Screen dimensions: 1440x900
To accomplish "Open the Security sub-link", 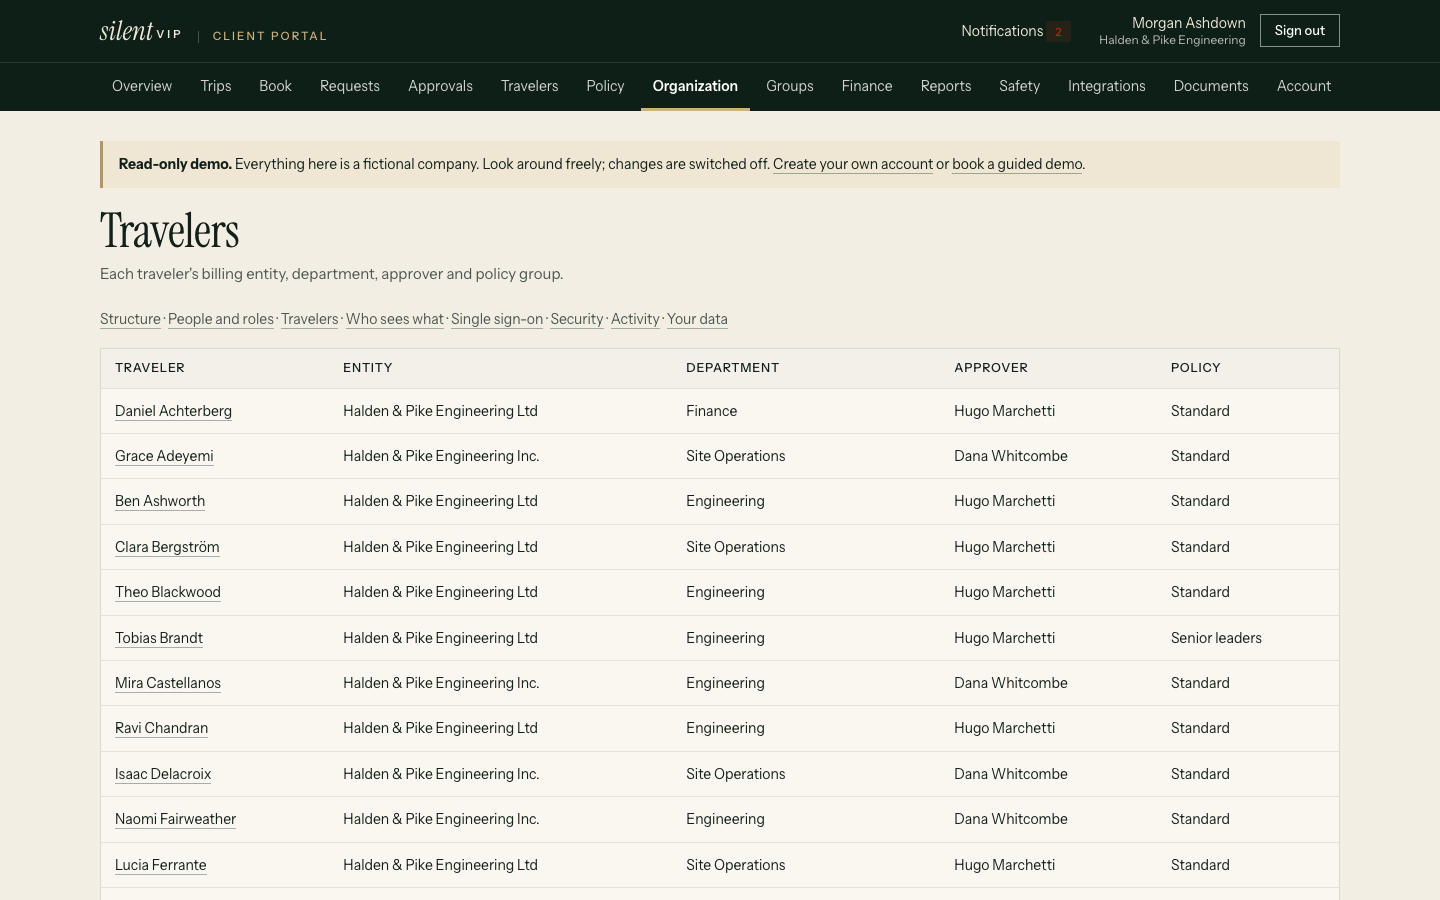I will click(x=577, y=319).
